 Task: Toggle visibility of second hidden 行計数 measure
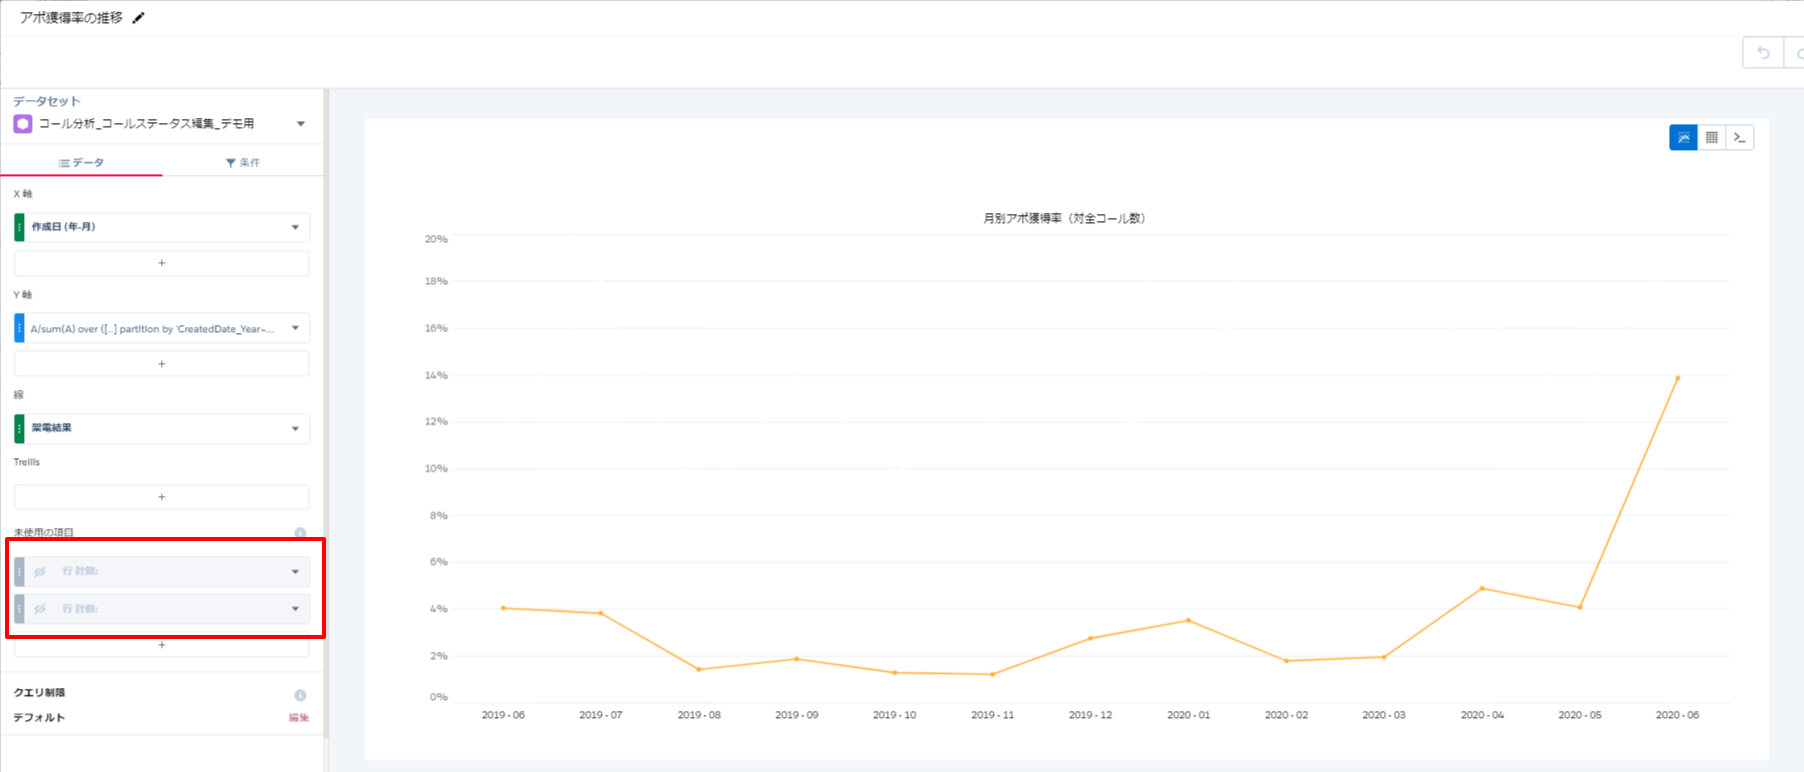click(40, 608)
